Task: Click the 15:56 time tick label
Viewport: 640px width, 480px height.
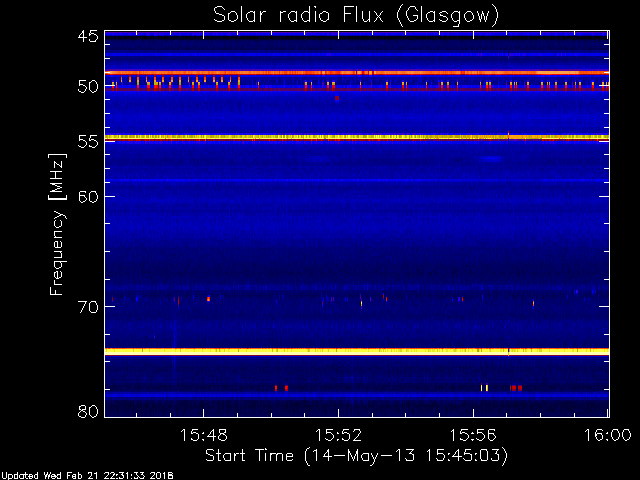Action: pos(473,436)
